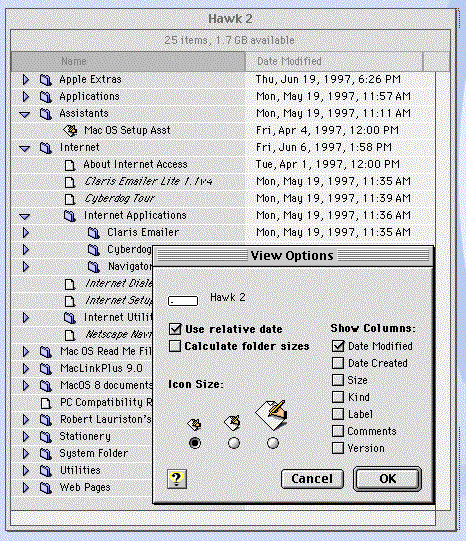Click the Claris Emailer folder icon
The width and height of the screenshot is (466, 541).
[x=93, y=233]
